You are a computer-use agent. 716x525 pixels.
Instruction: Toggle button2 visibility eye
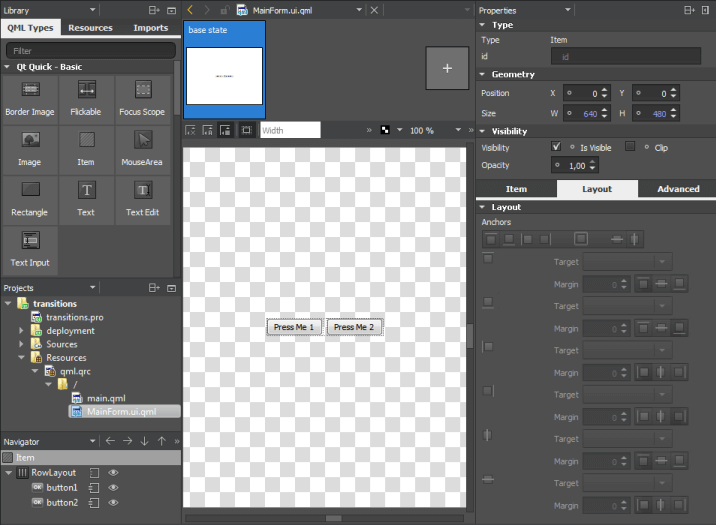[113, 503]
